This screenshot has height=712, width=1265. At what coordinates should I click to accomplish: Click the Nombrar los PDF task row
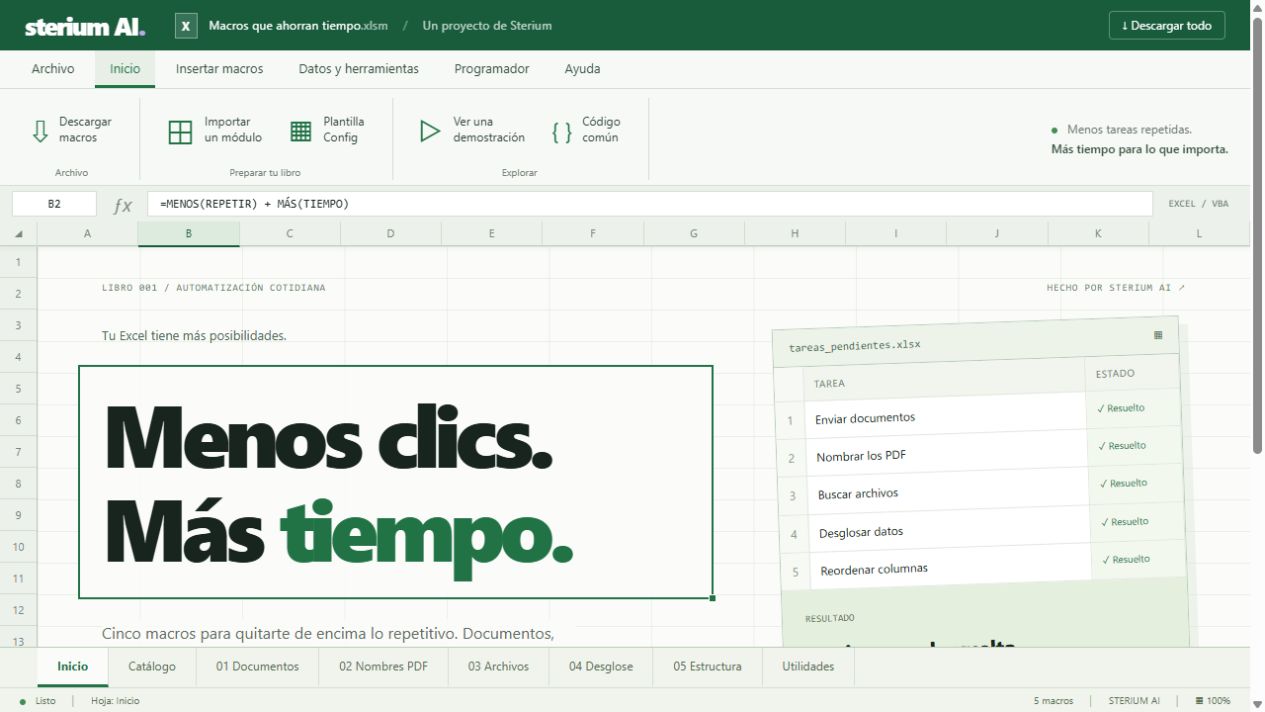point(981,452)
